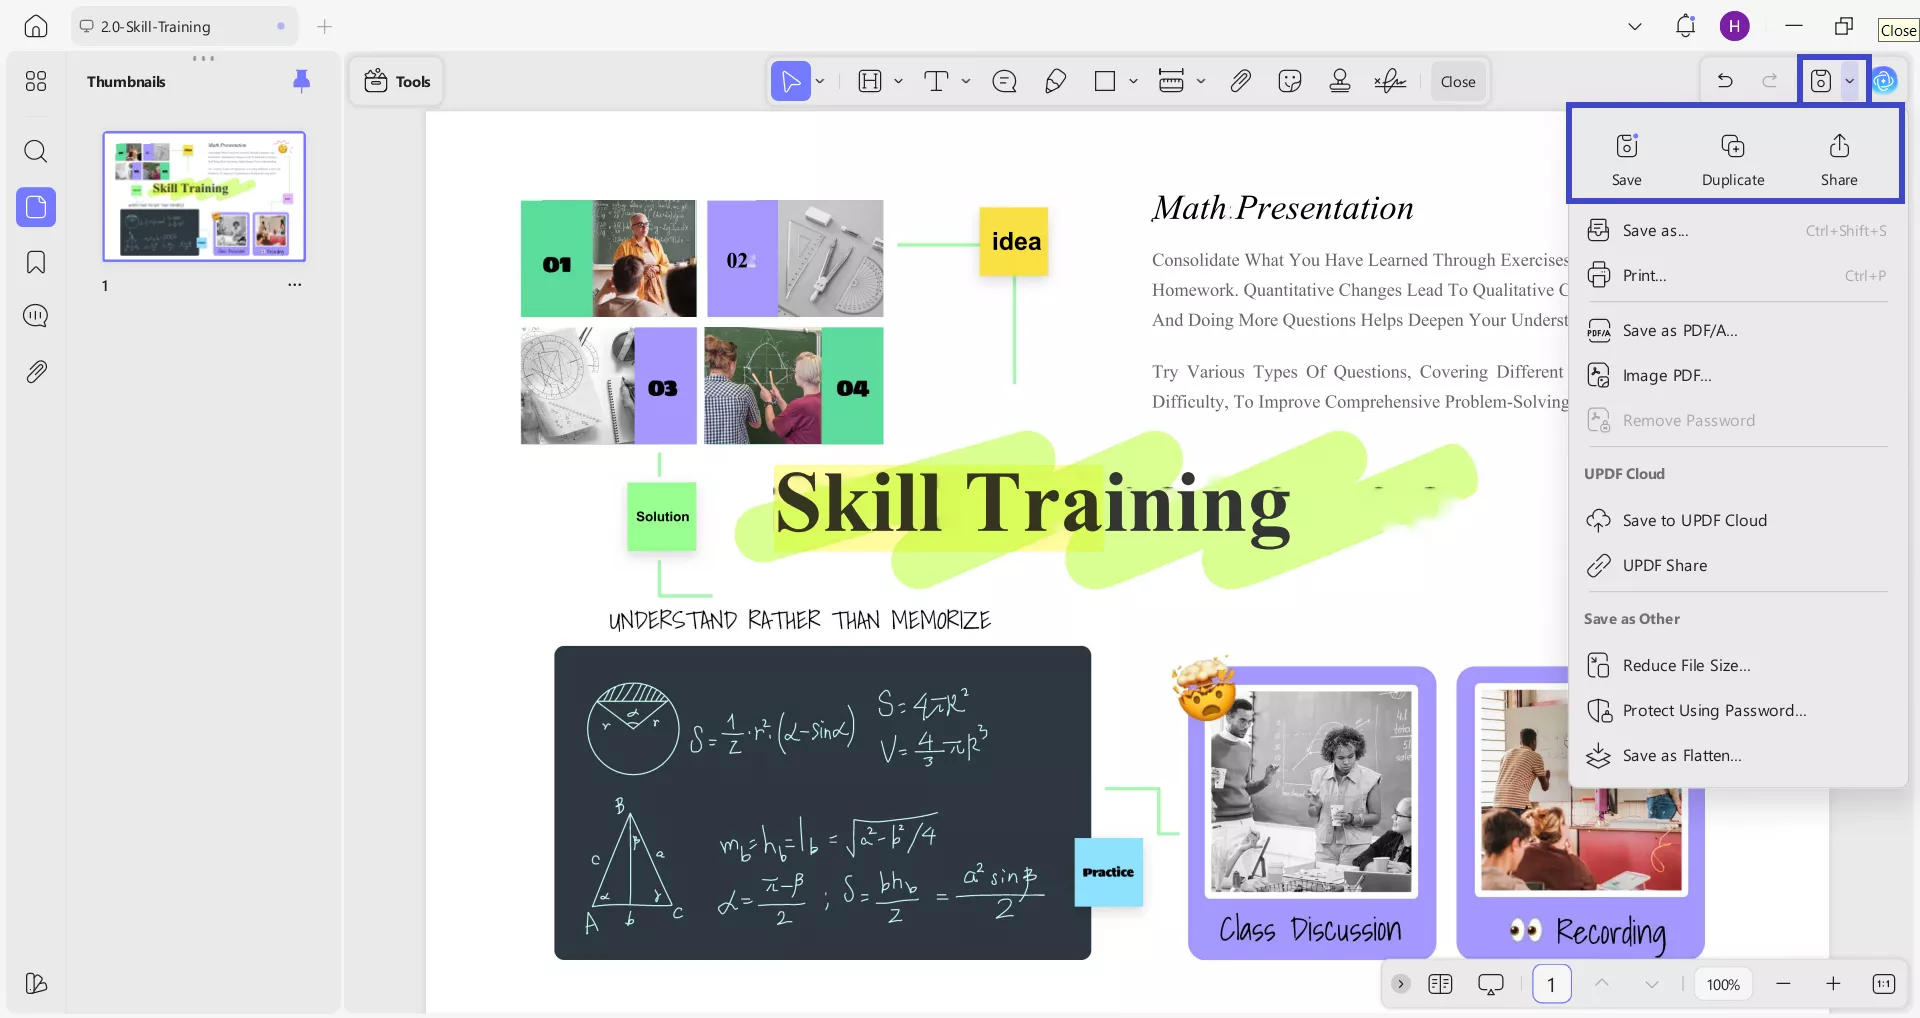The width and height of the screenshot is (1920, 1018).
Task: Open the bookmarks panel in the sidebar
Action: pyautogui.click(x=36, y=263)
